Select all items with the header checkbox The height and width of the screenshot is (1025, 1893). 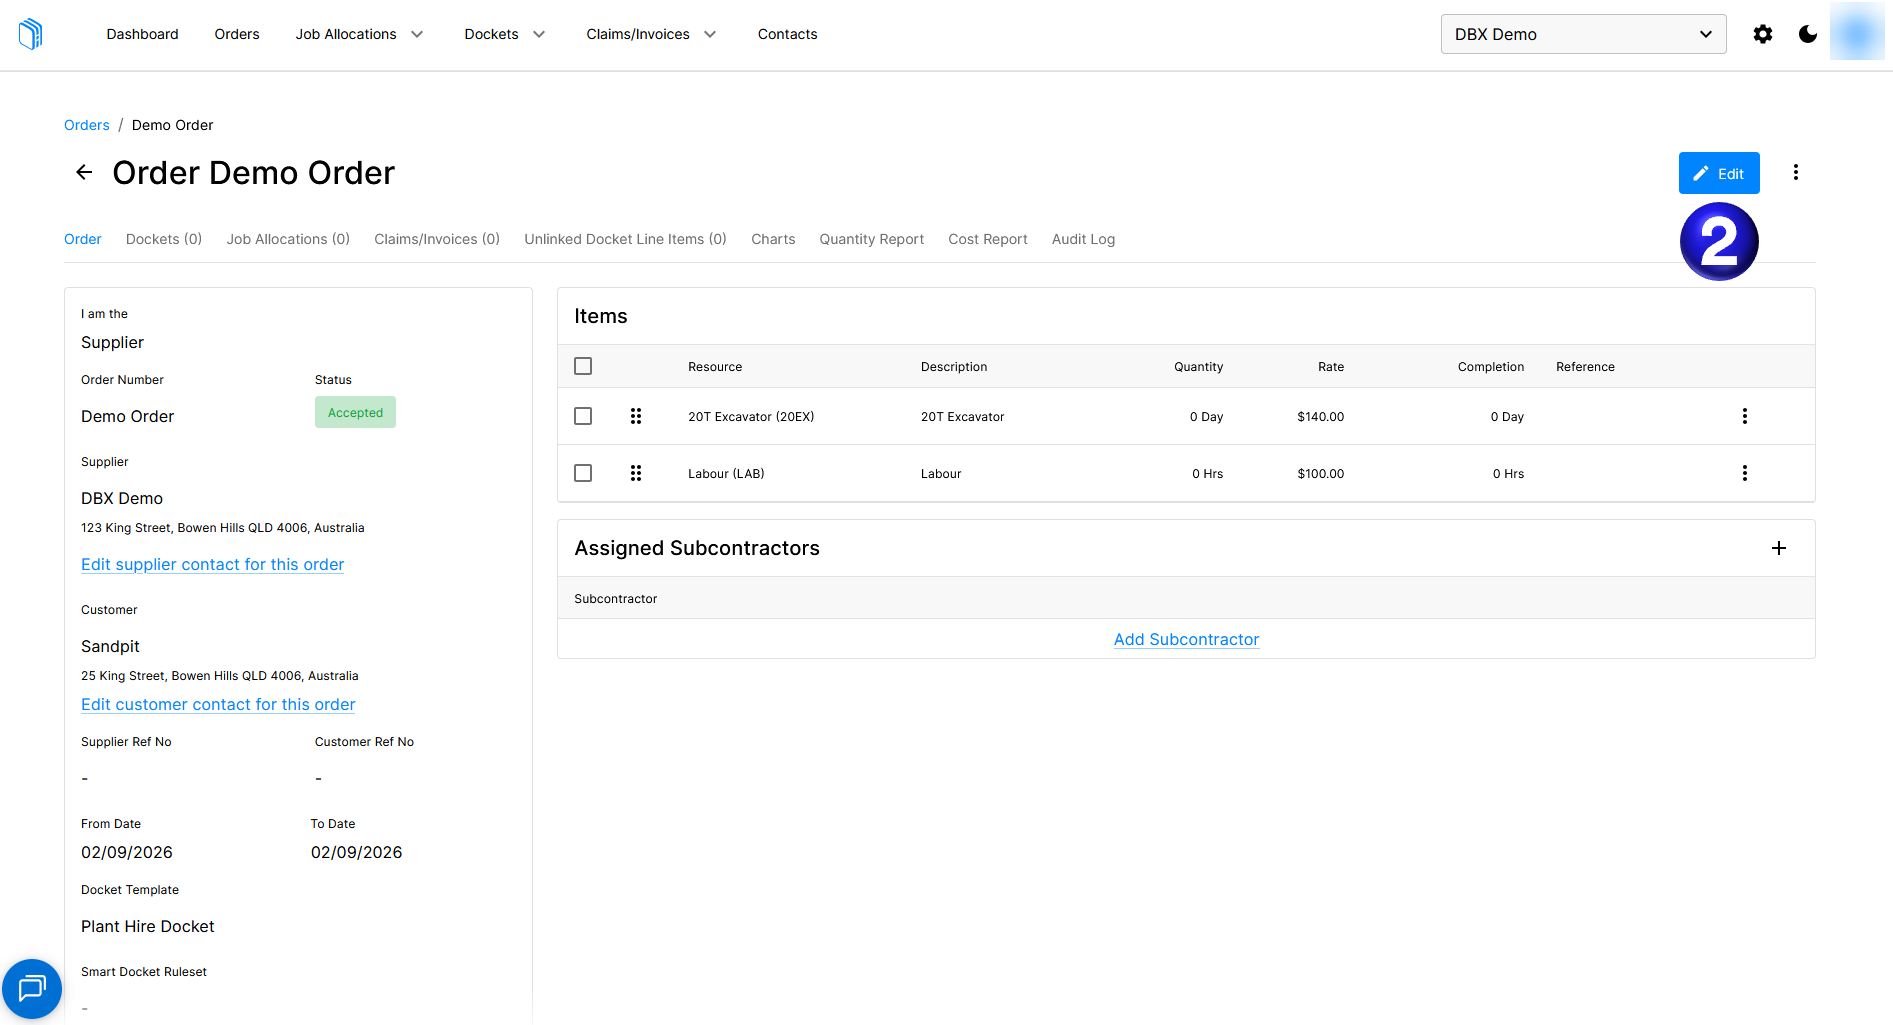pyautogui.click(x=583, y=366)
